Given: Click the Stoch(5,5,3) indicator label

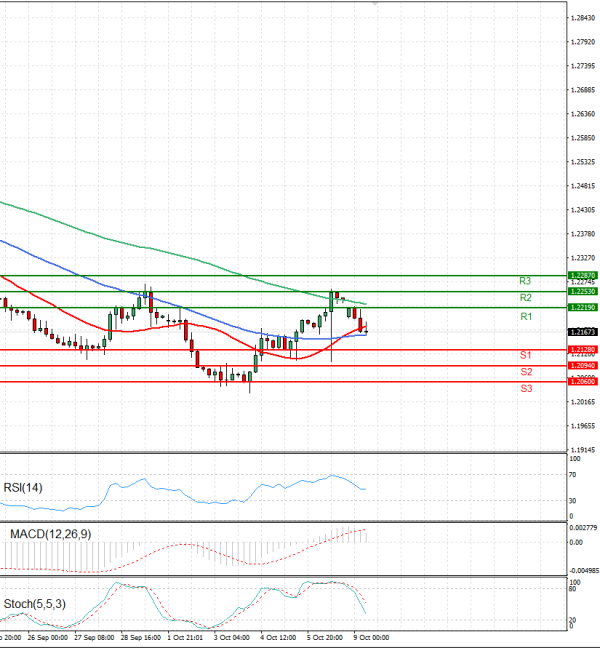Looking at the screenshot, I should pos(34,604).
